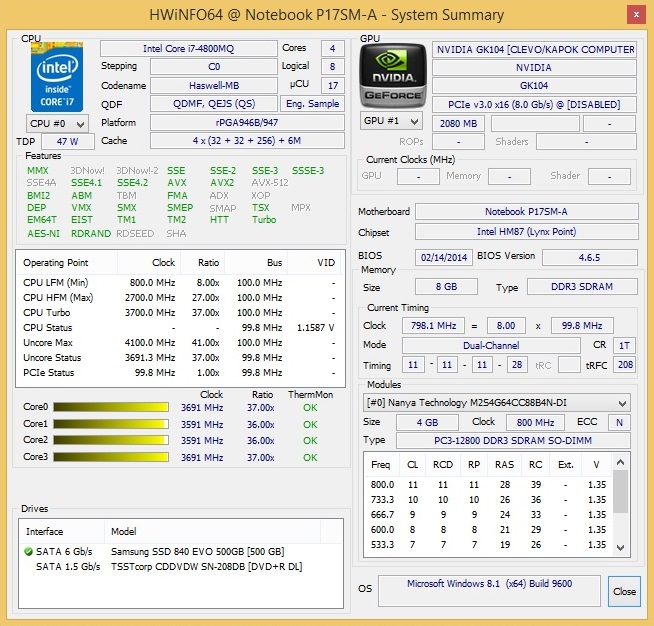Image resolution: width=654 pixels, height=626 pixels.
Task: Click the up arrow of the memory timings scrollbar
Action: coord(620,462)
